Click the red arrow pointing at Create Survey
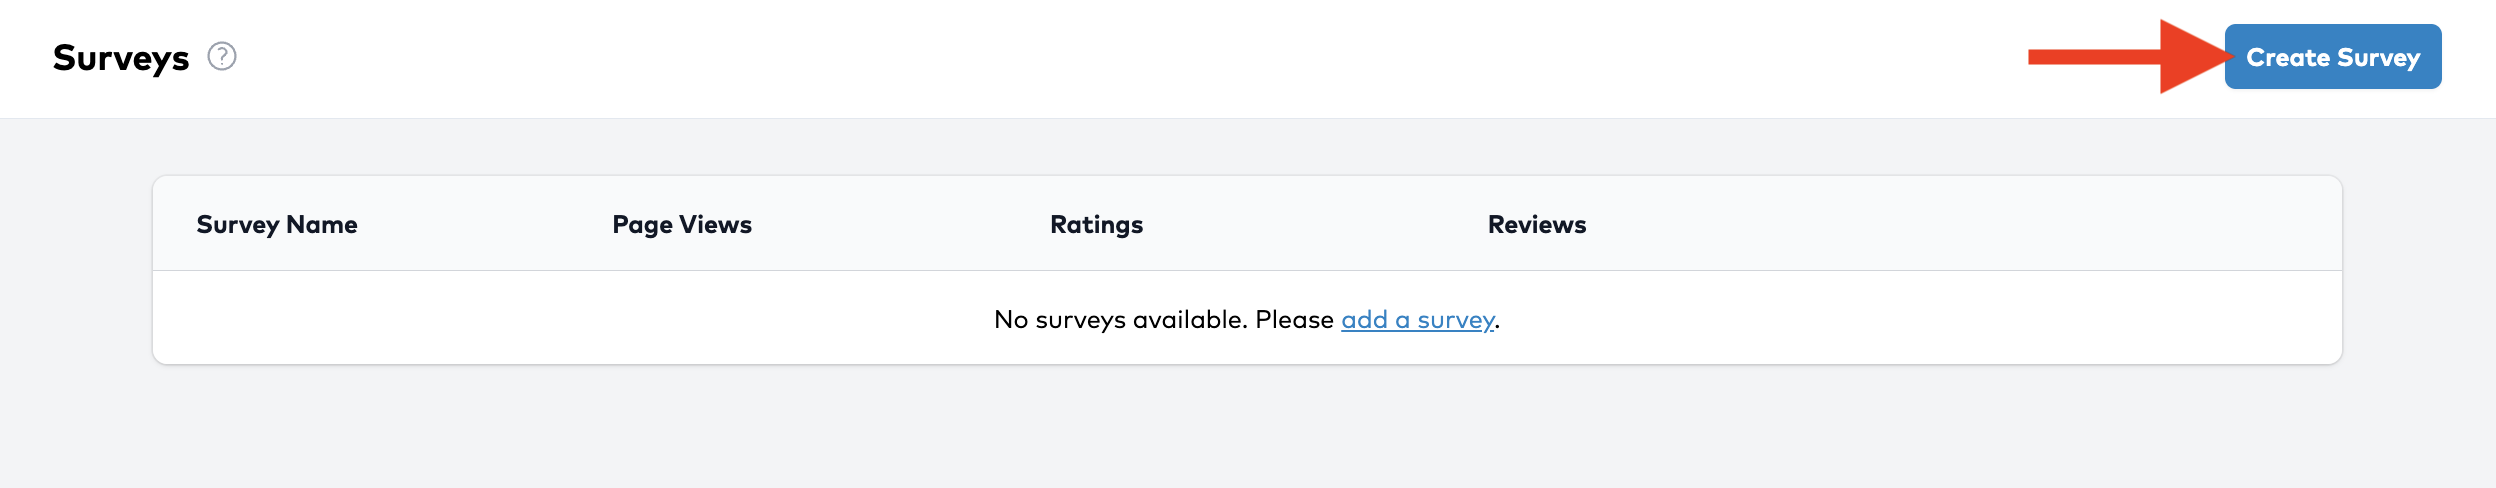Viewport: 2496px width, 488px height. [2190, 57]
